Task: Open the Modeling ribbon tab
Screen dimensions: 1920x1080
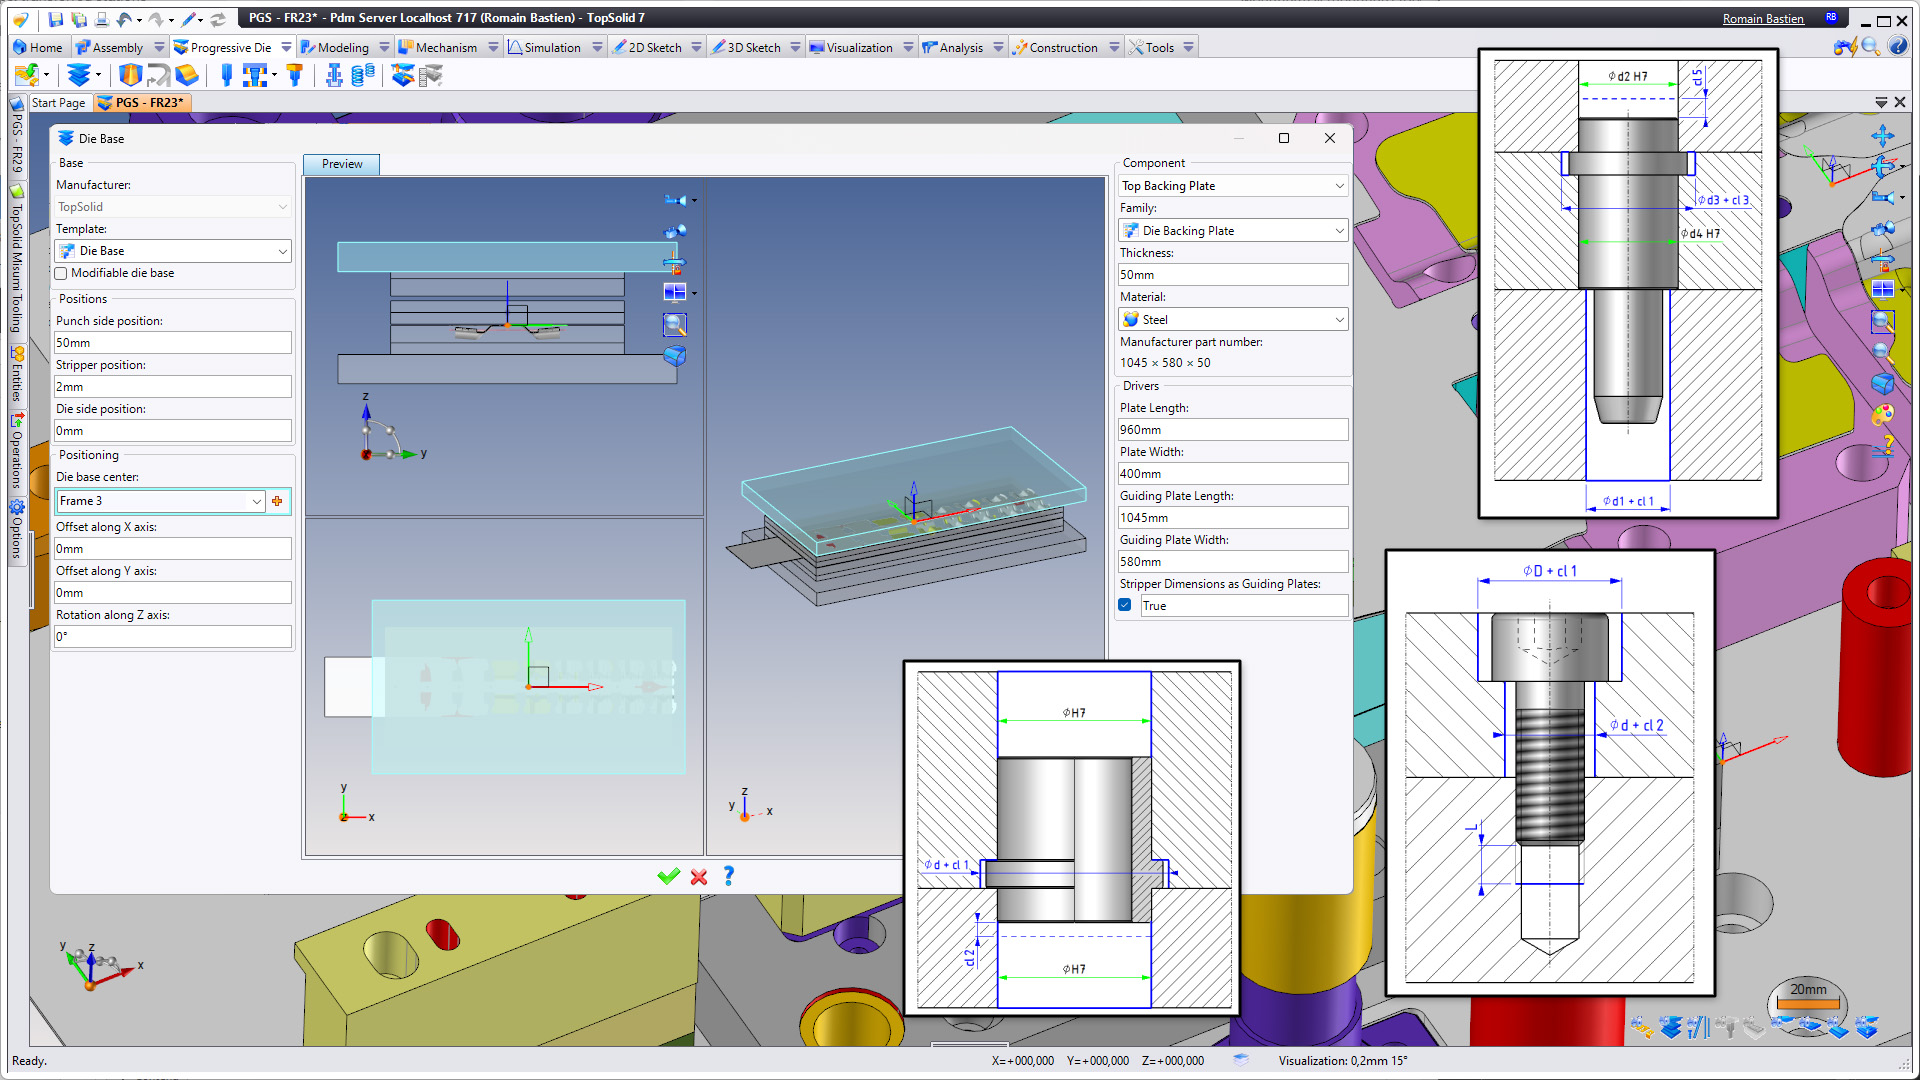Action: pyautogui.click(x=343, y=47)
